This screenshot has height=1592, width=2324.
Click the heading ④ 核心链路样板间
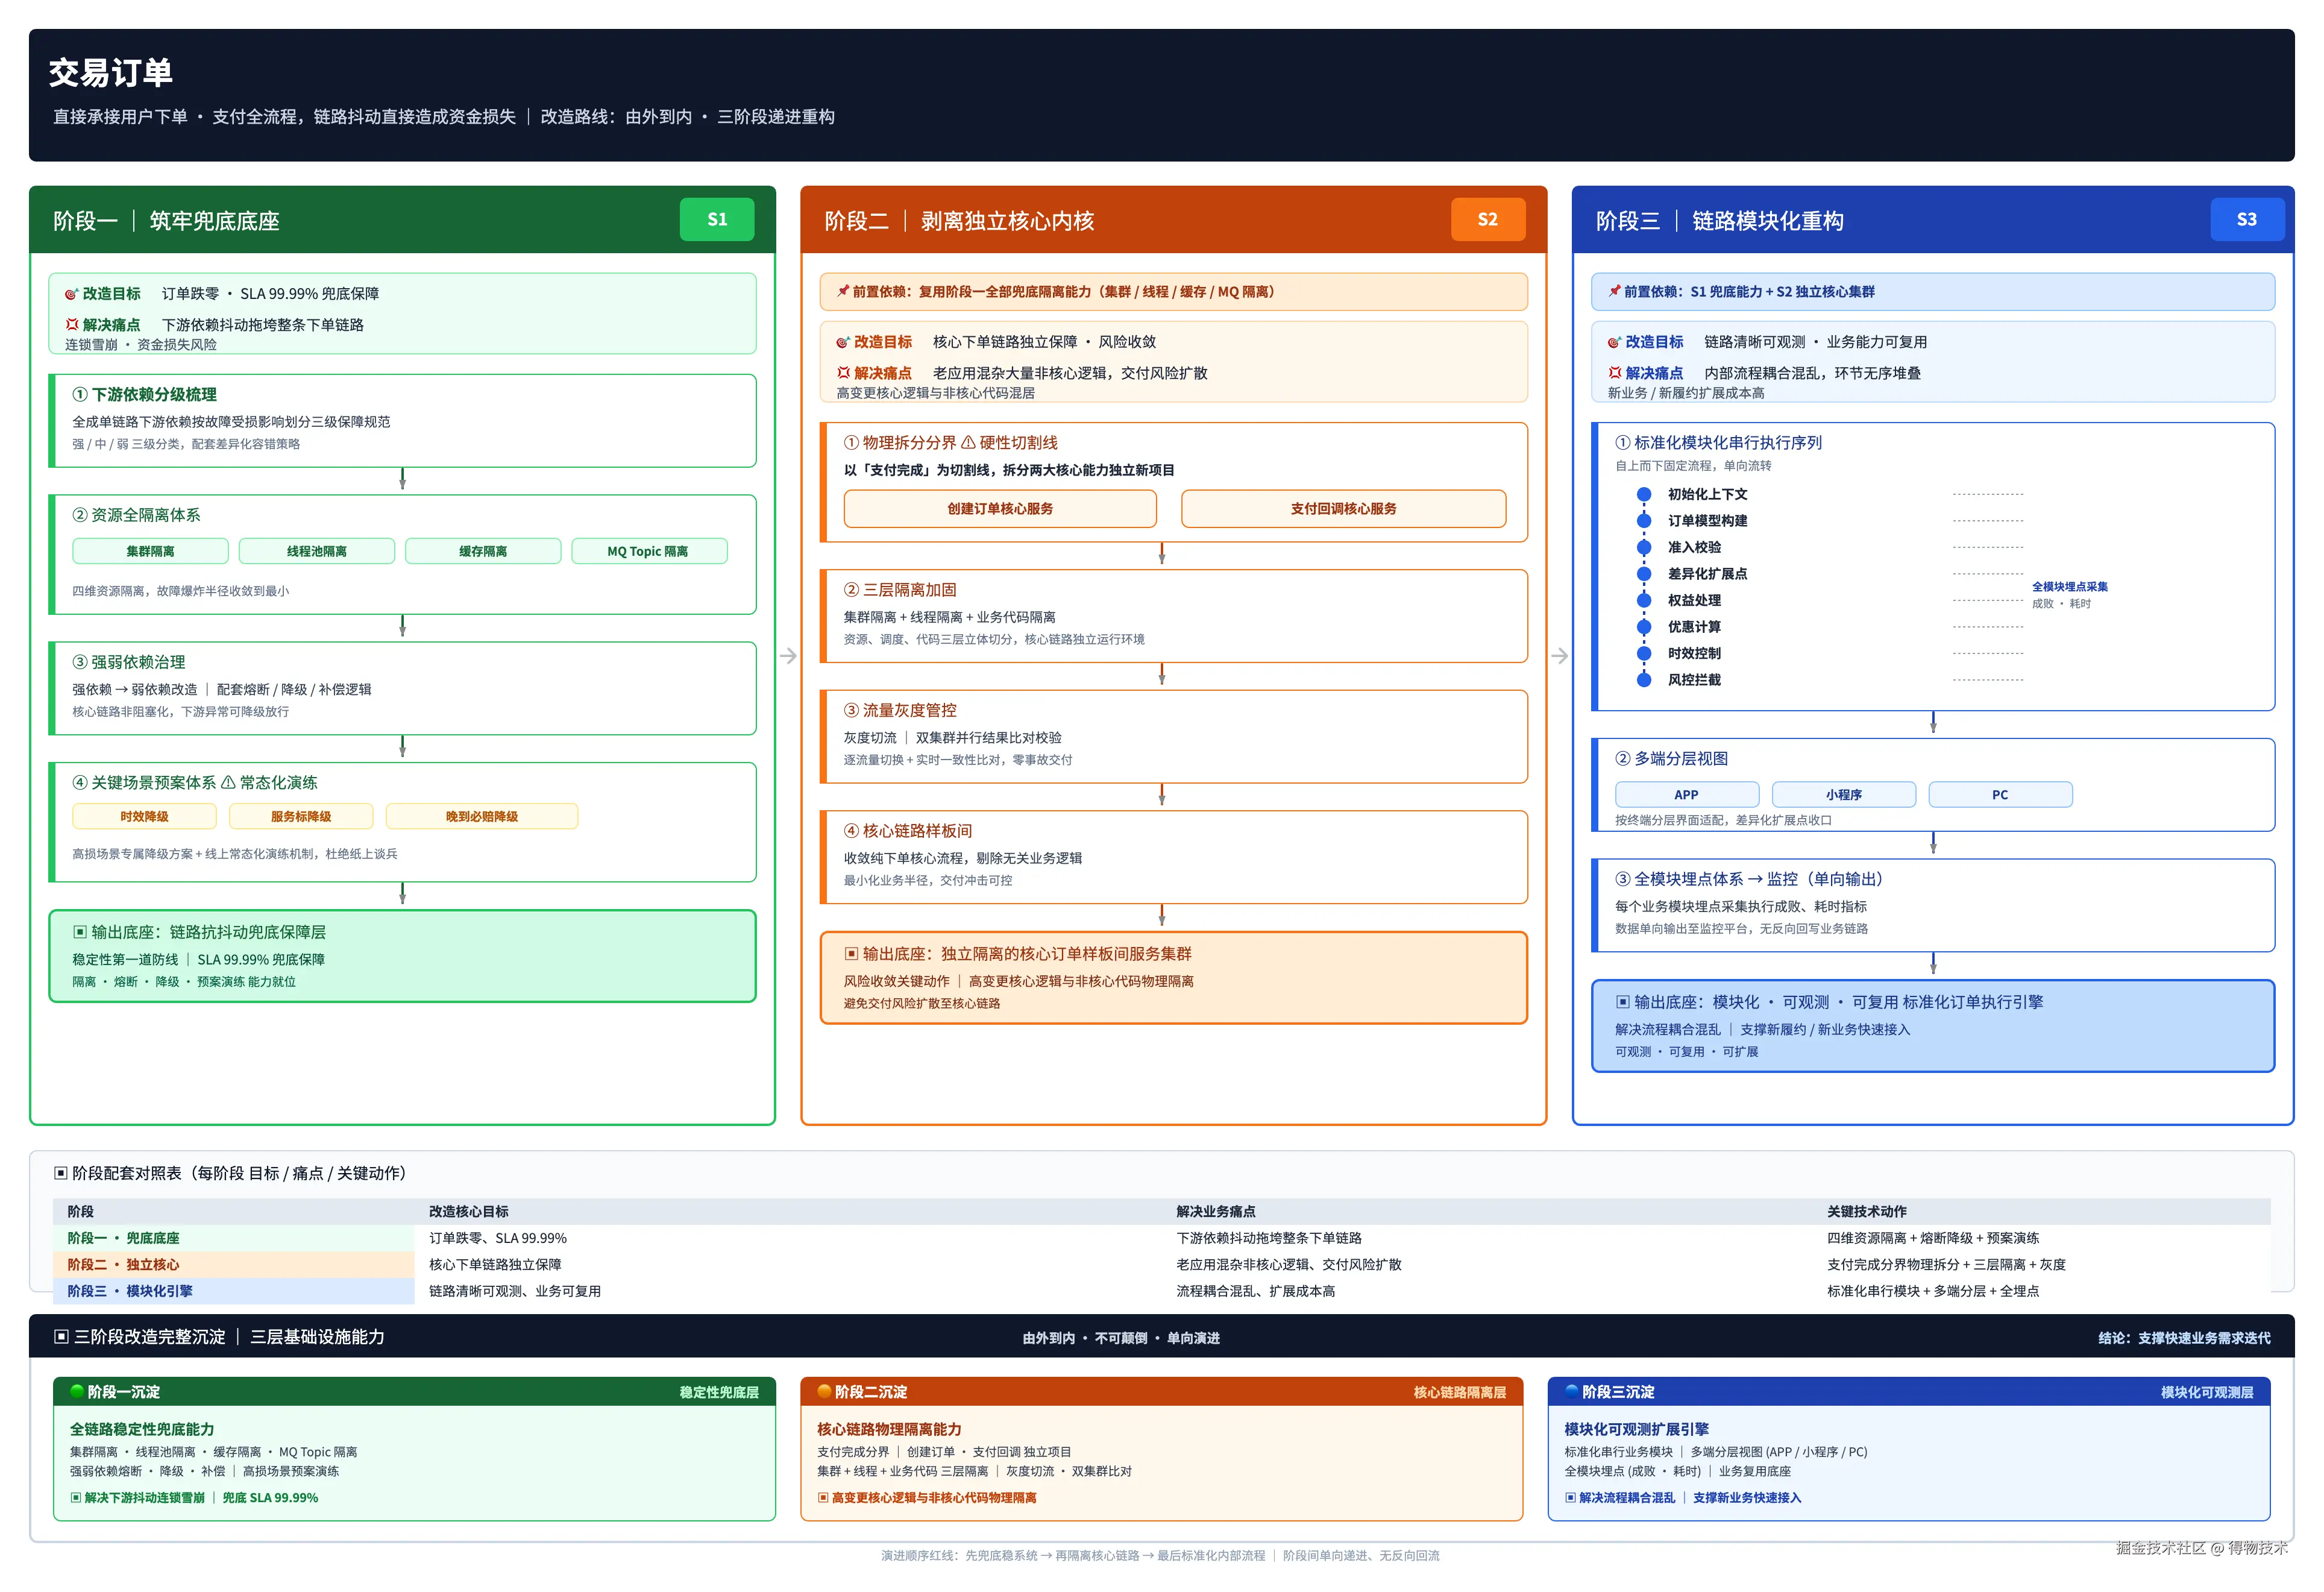[x=908, y=831]
